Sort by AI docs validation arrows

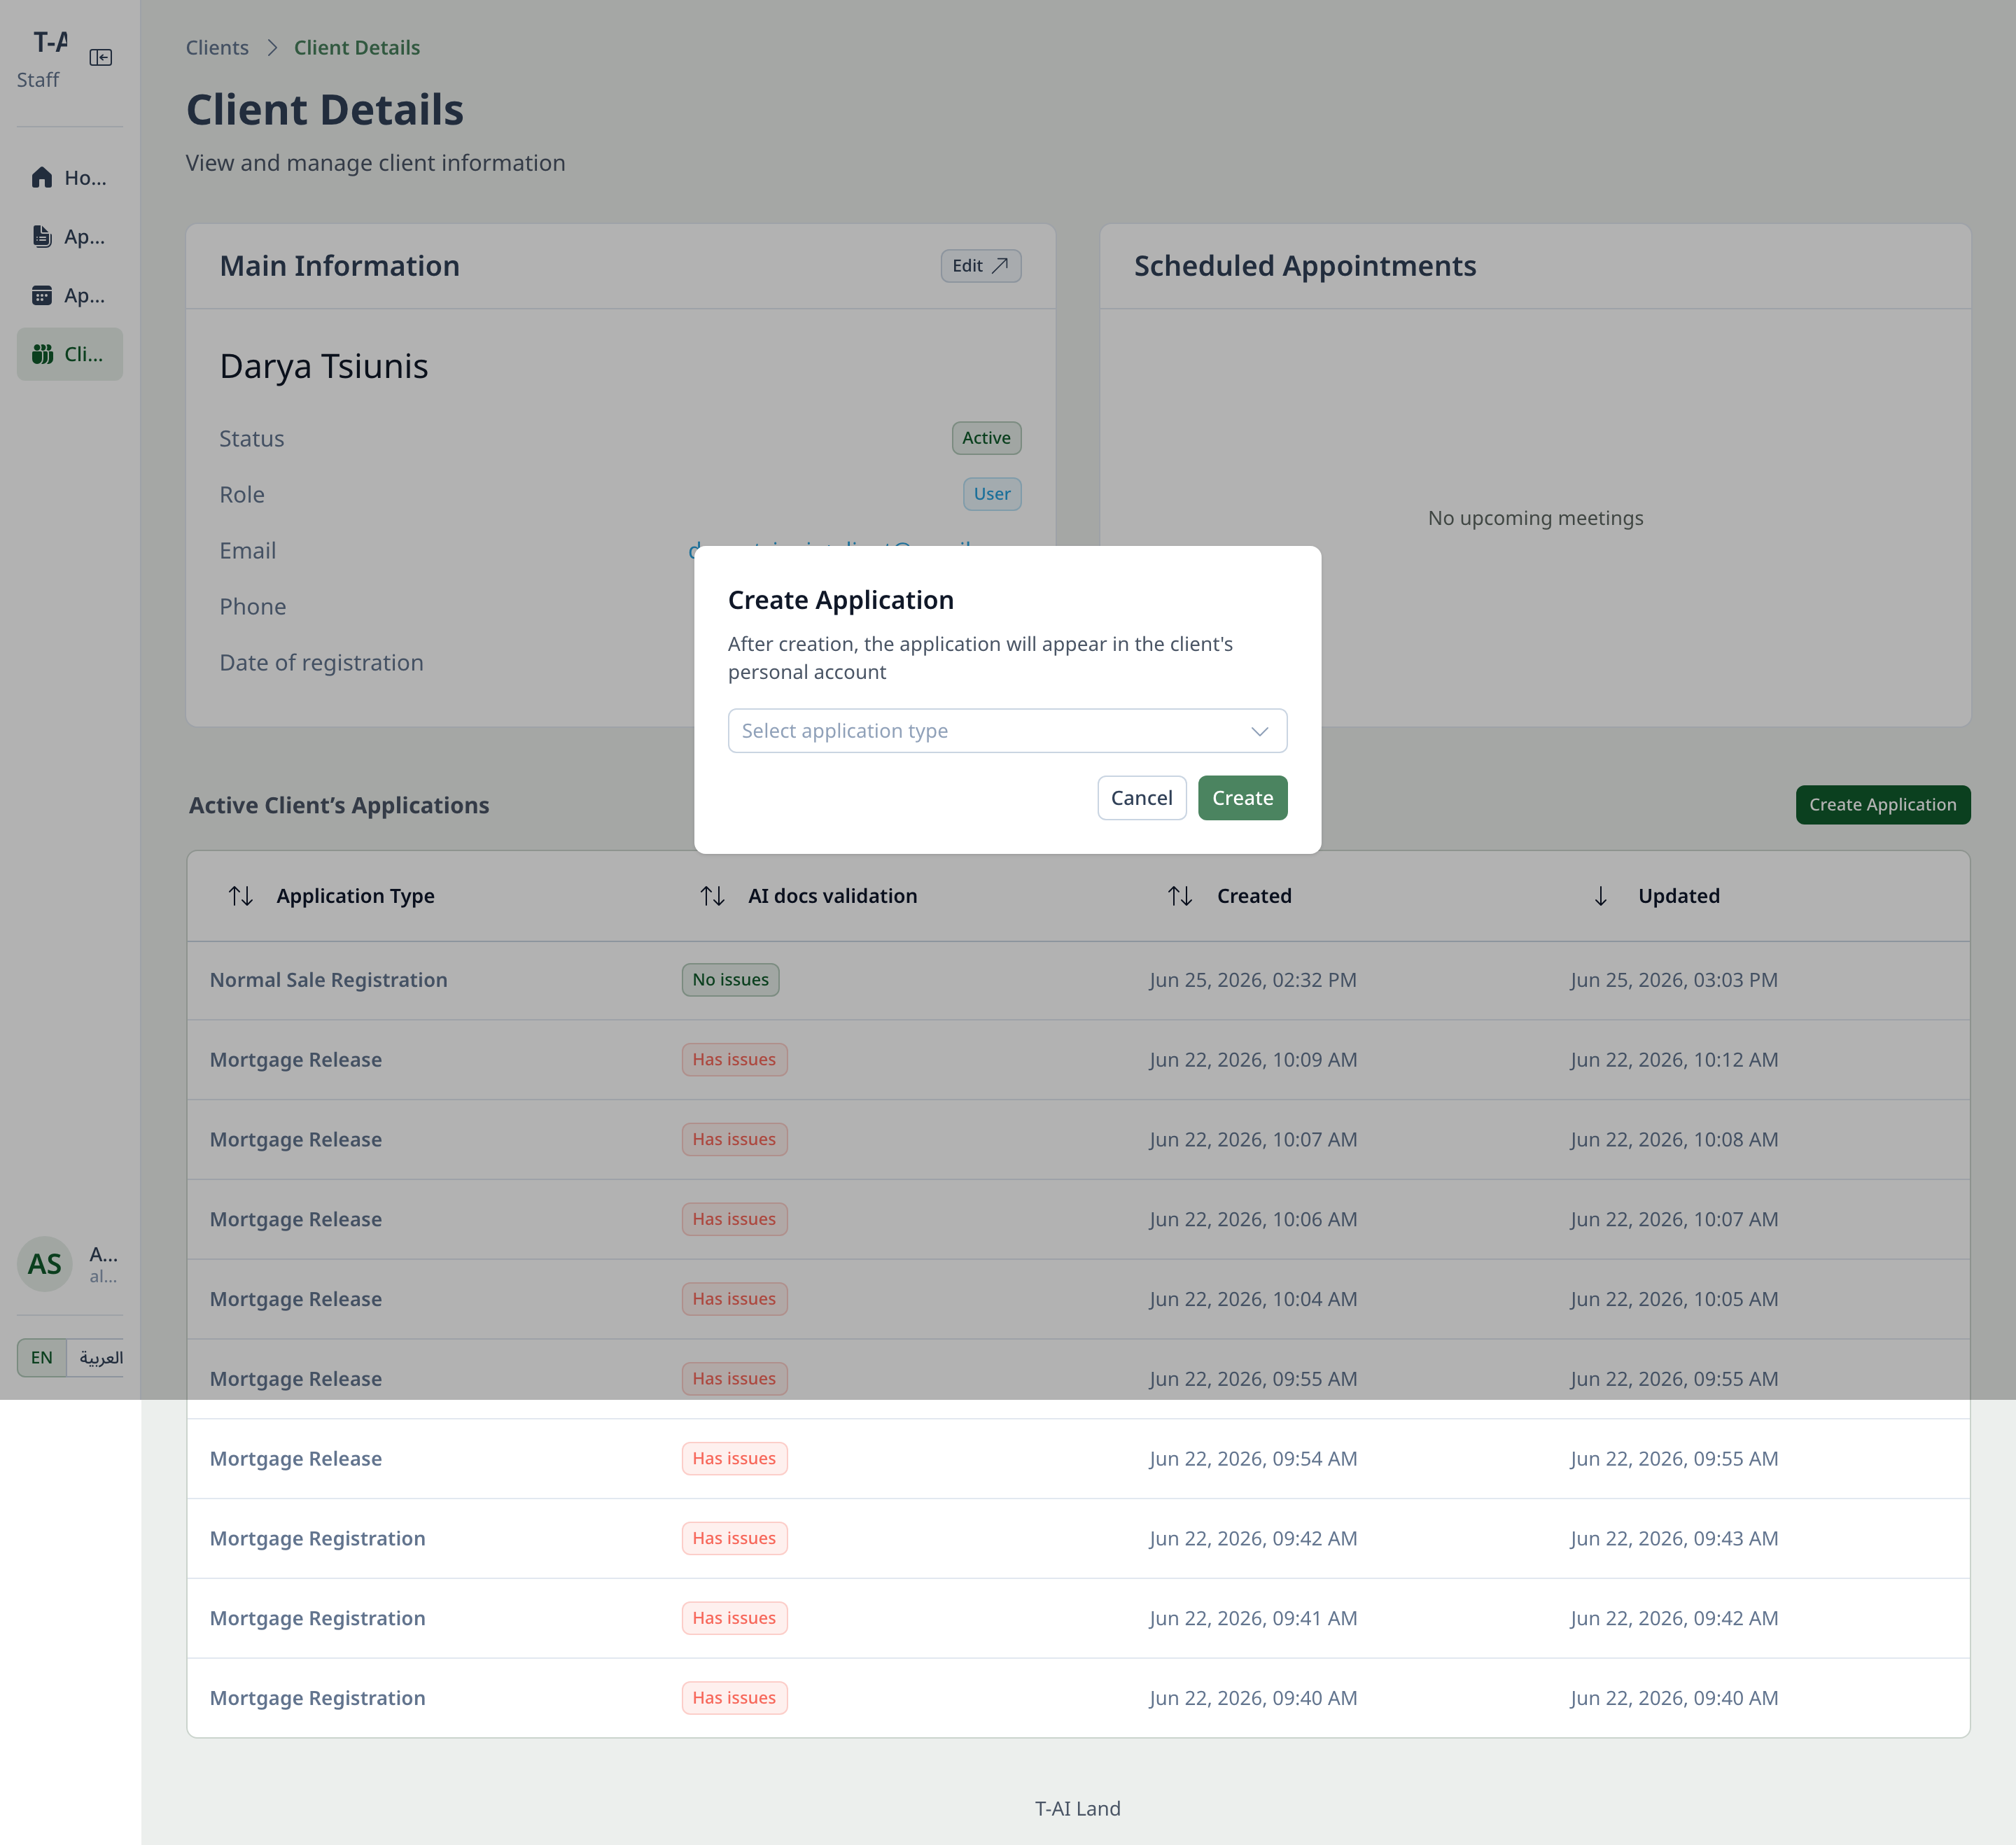[712, 896]
